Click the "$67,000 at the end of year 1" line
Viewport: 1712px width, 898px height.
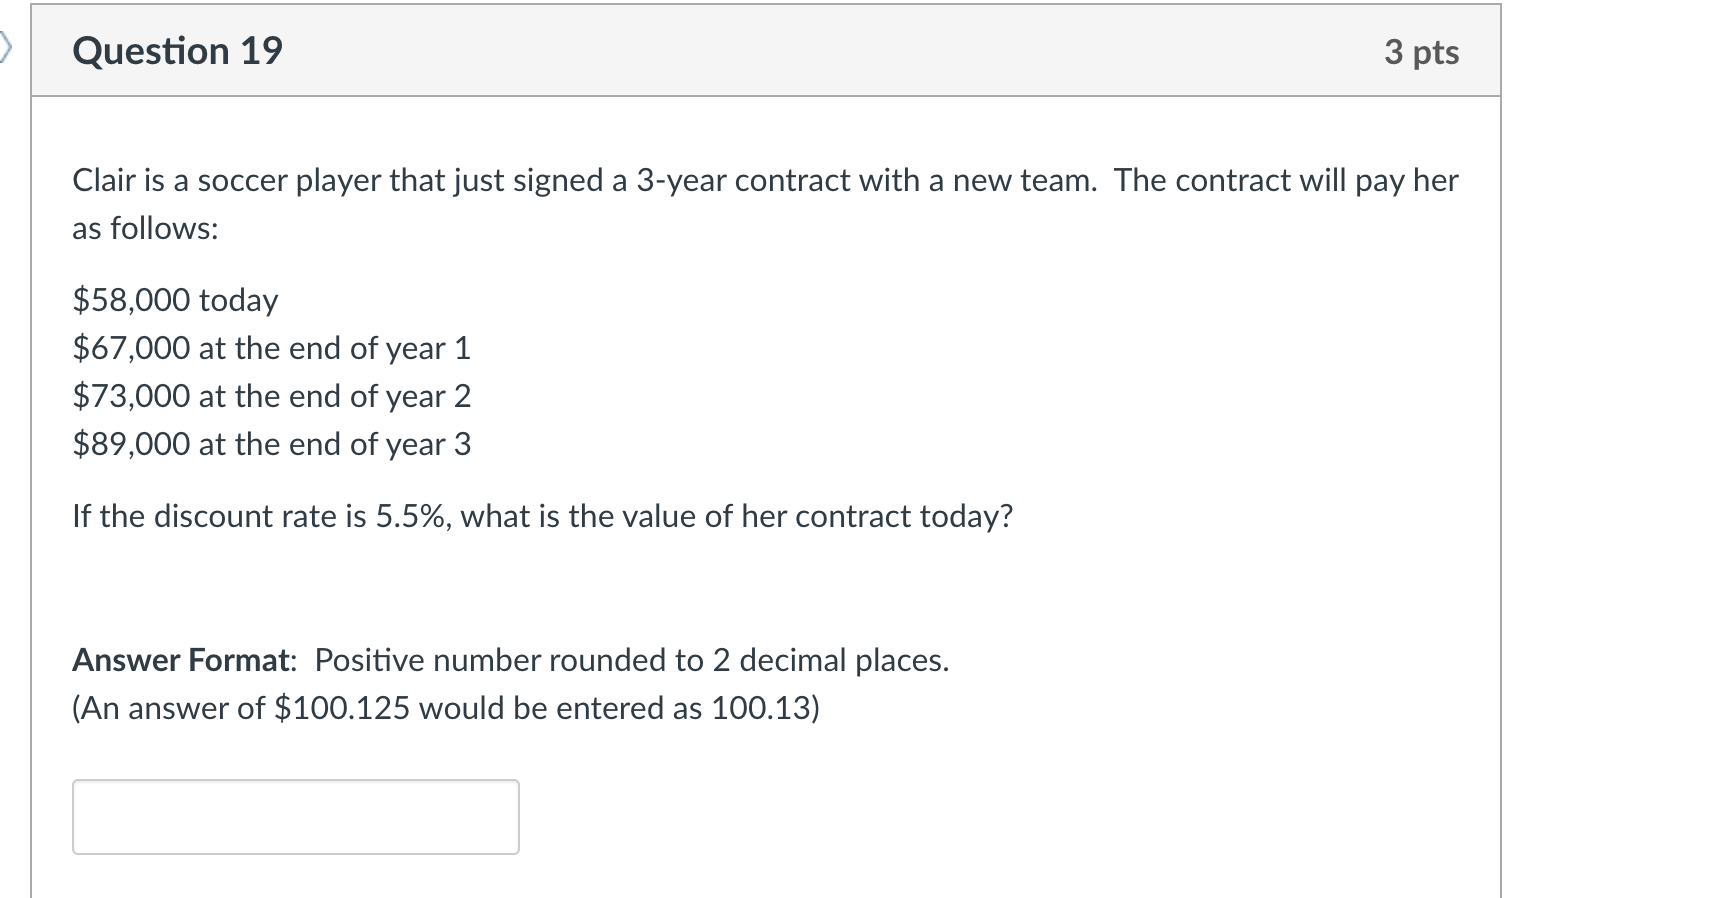[x=271, y=348]
